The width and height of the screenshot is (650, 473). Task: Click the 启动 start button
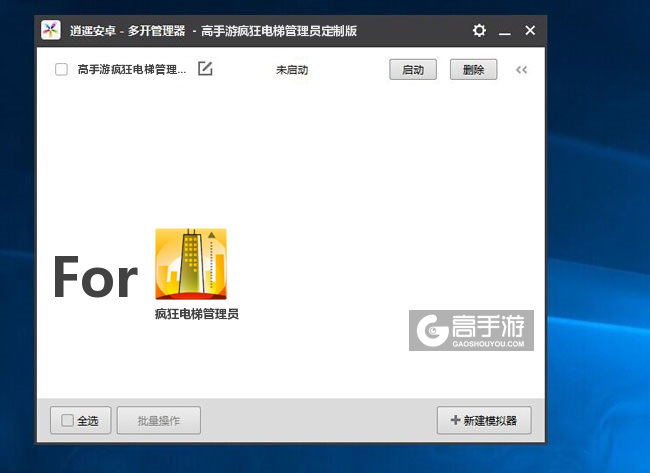413,70
